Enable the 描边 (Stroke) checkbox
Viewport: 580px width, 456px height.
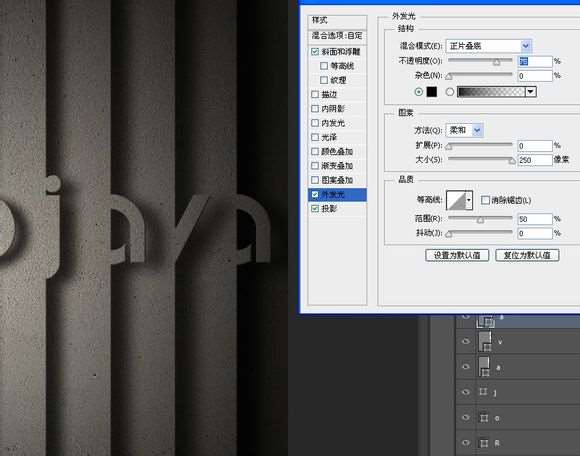tap(315, 95)
